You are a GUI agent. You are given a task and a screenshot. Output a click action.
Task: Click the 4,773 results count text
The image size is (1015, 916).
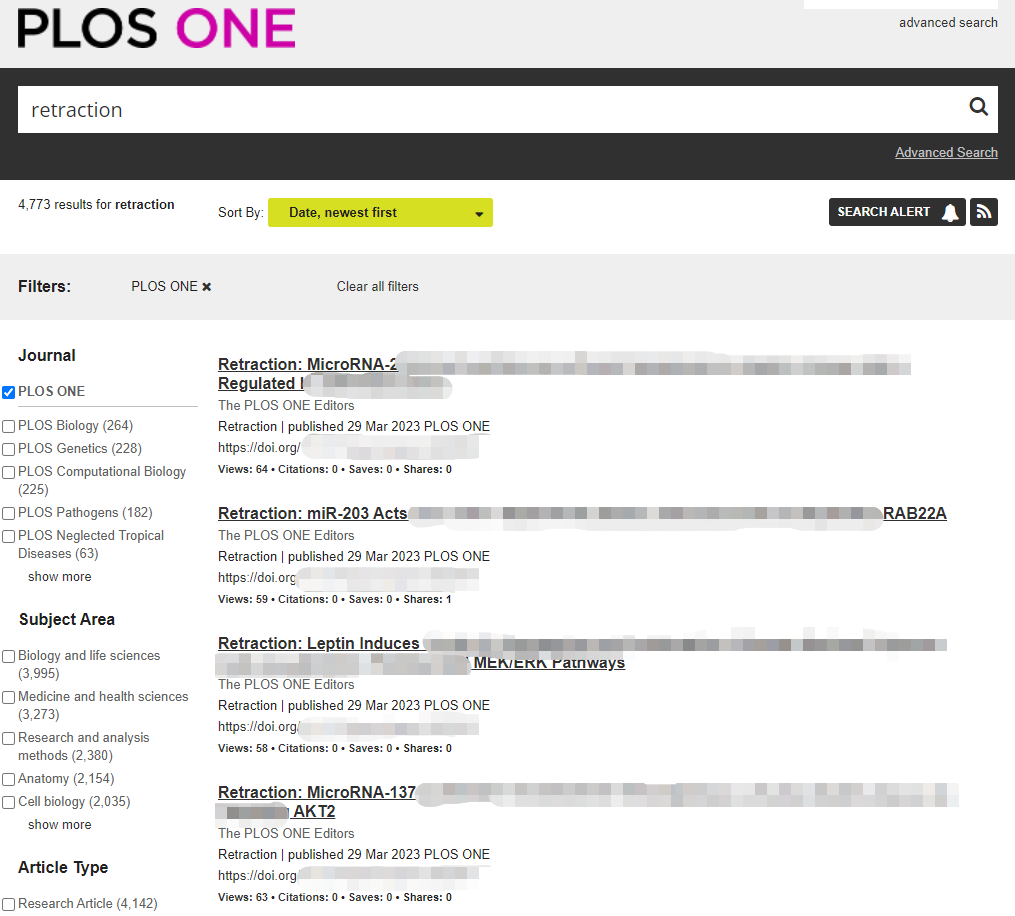tap(96, 205)
